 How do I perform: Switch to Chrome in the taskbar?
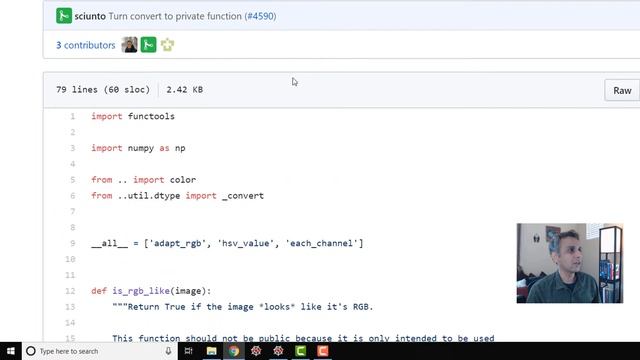coord(234,351)
